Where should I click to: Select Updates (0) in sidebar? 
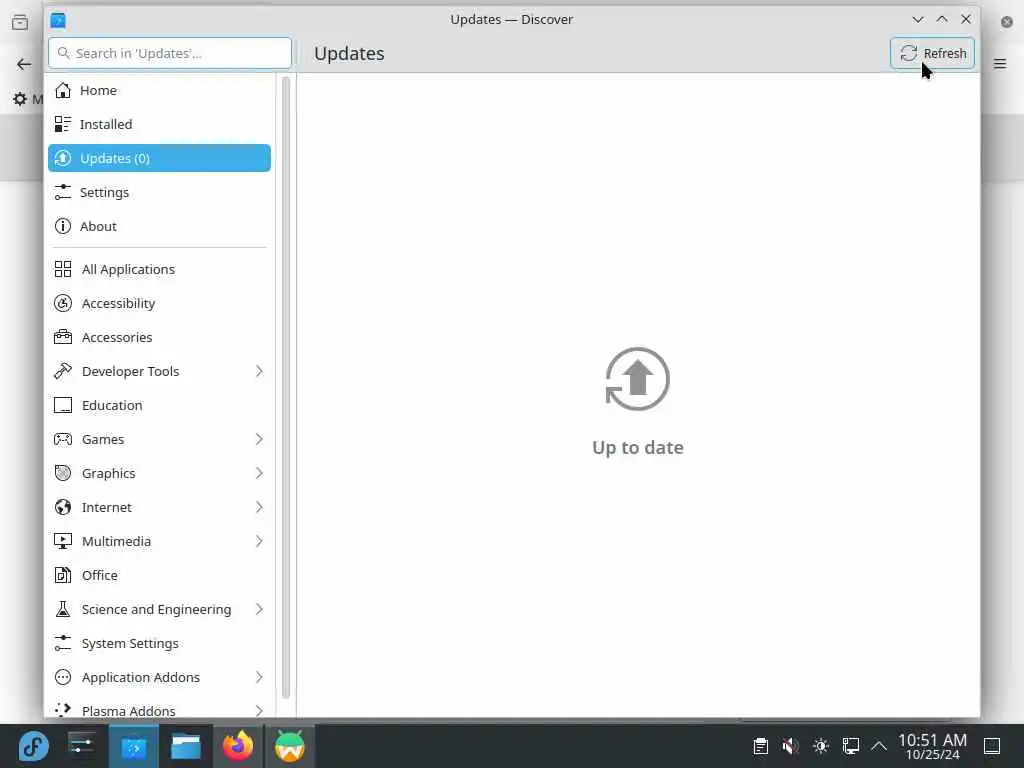point(159,158)
